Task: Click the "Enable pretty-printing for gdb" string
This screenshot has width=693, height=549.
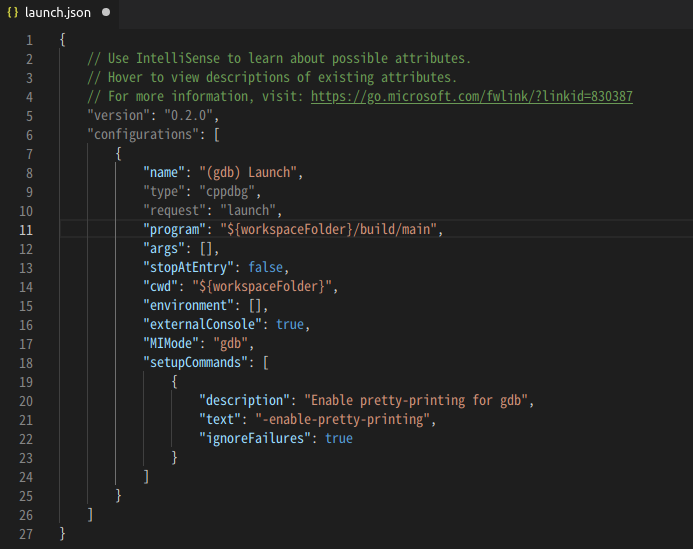Action: click(416, 400)
